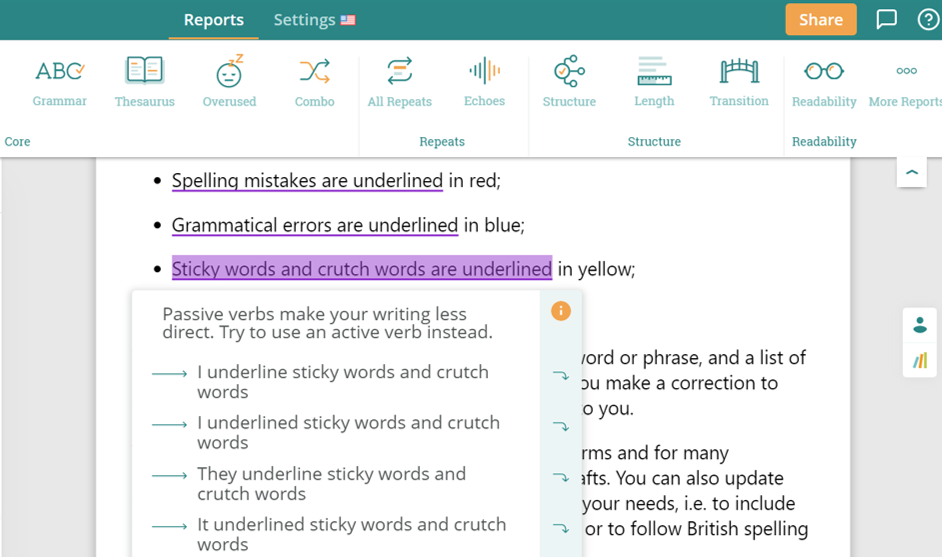Click curved arrow beside 'They underline sticky words'
The image size is (942, 557).
(x=561, y=477)
